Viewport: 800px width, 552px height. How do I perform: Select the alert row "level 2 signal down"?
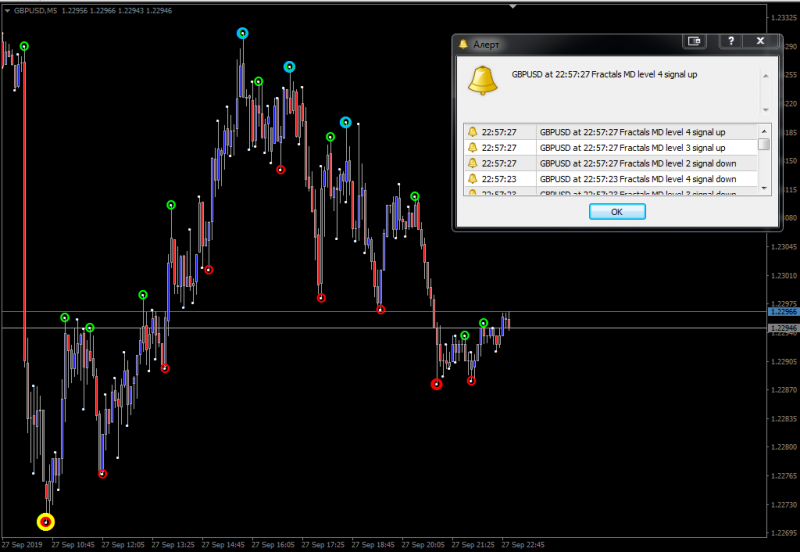click(611, 164)
